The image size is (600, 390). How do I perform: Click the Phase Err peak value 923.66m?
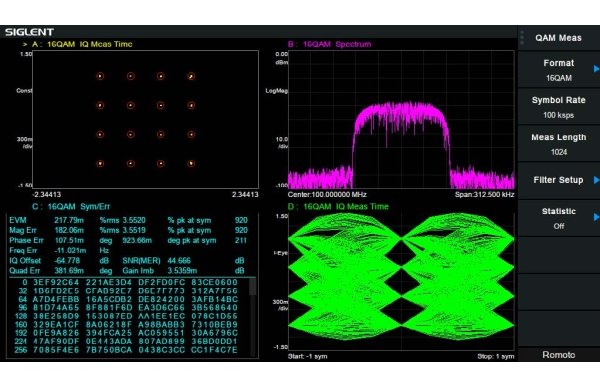[137, 240]
